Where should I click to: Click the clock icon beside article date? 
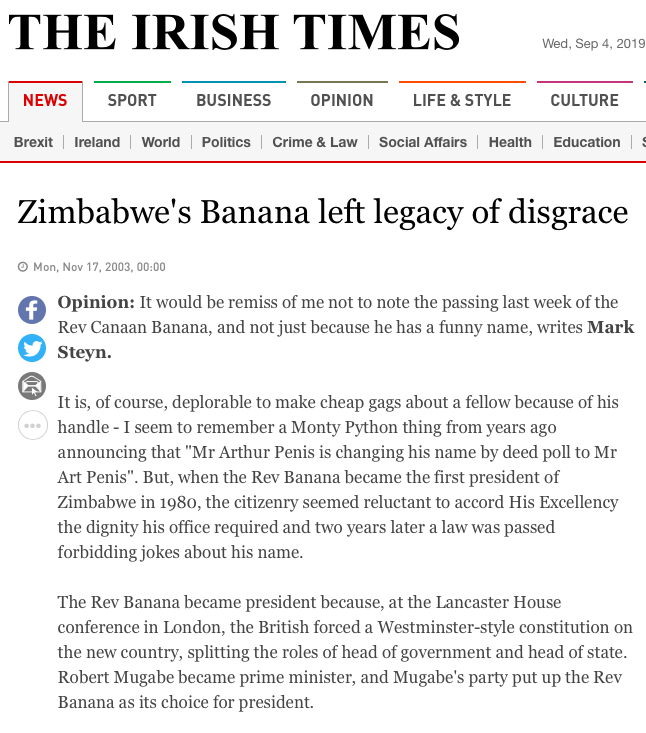coord(23,267)
